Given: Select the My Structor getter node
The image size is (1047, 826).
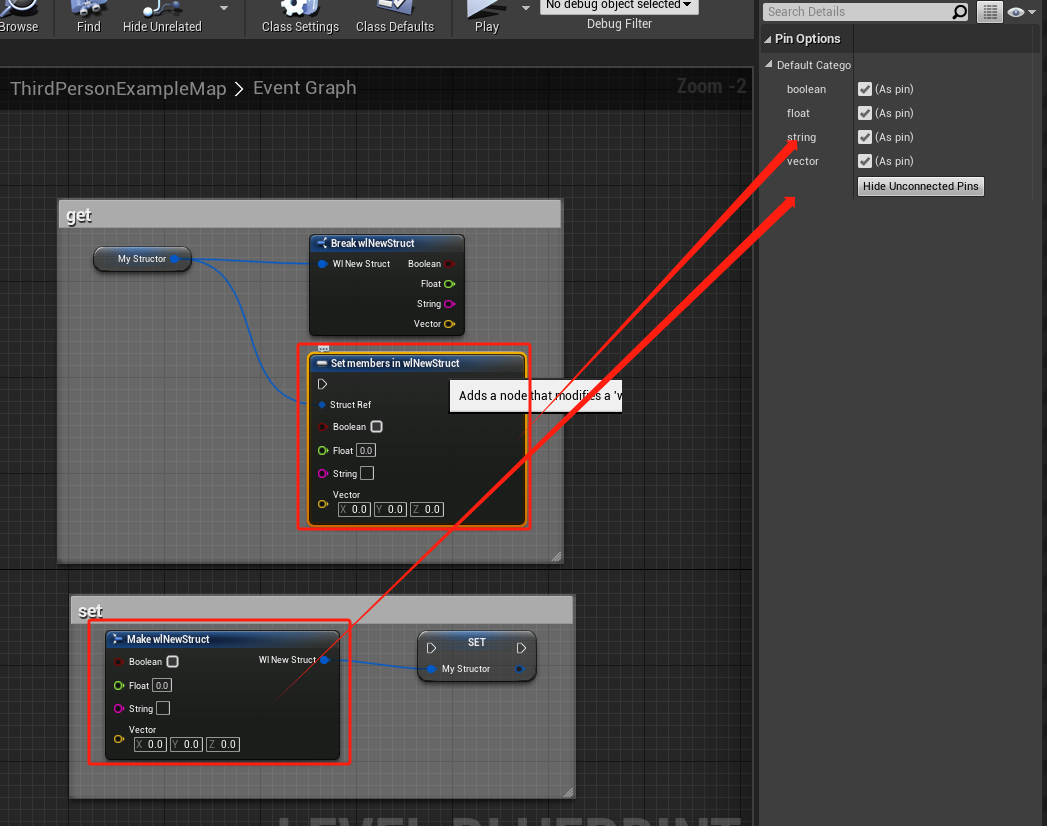Looking at the screenshot, I should coord(142,258).
